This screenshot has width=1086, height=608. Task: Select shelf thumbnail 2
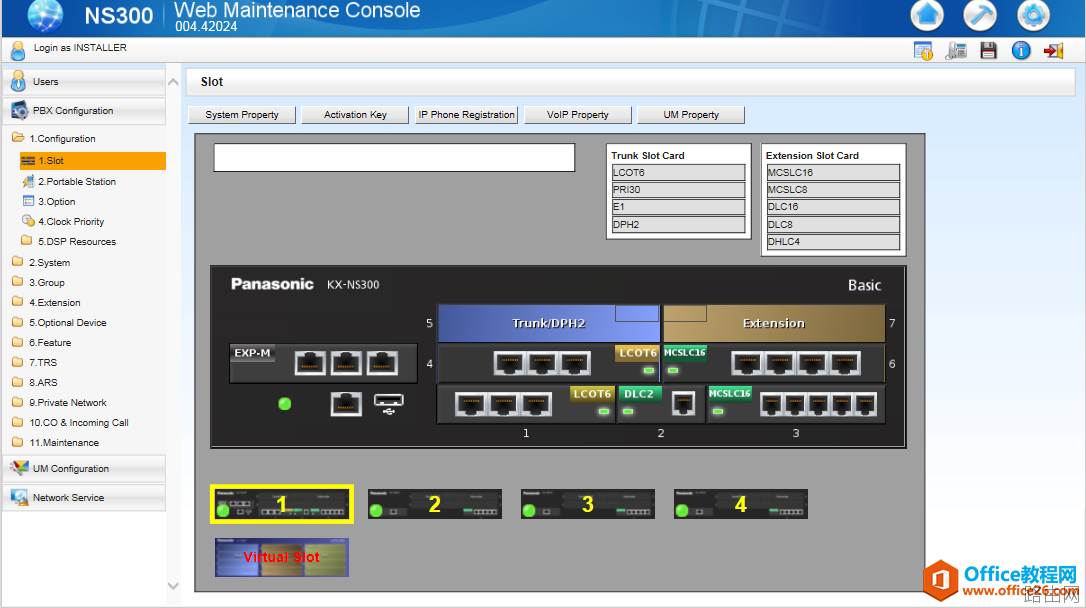(435, 503)
